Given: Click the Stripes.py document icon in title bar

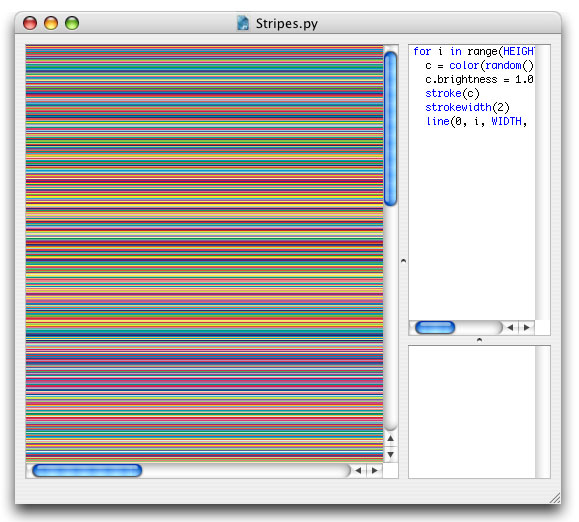Looking at the screenshot, I should click(x=243, y=23).
